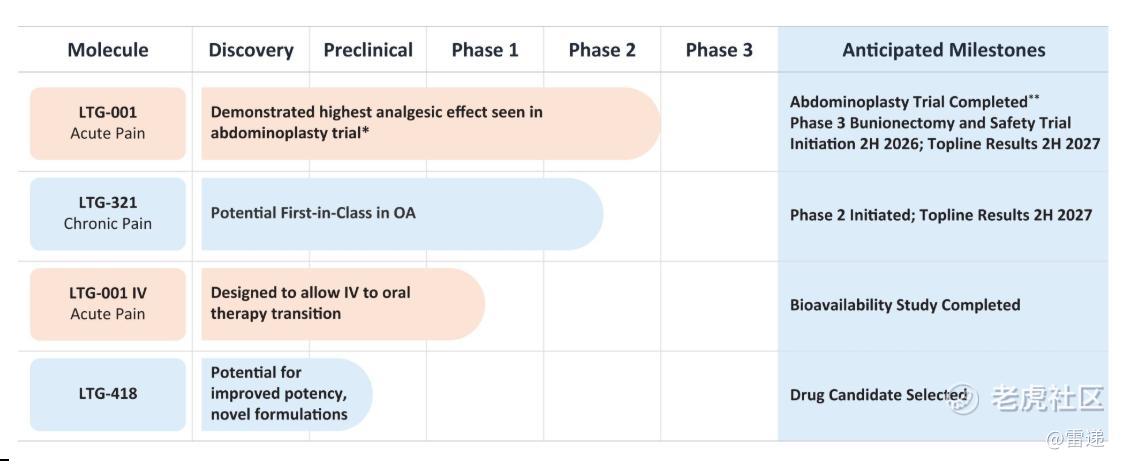1126x464 pixels.
Task: Click Phase 2 Initiated milestone text
Action: [x=941, y=215]
